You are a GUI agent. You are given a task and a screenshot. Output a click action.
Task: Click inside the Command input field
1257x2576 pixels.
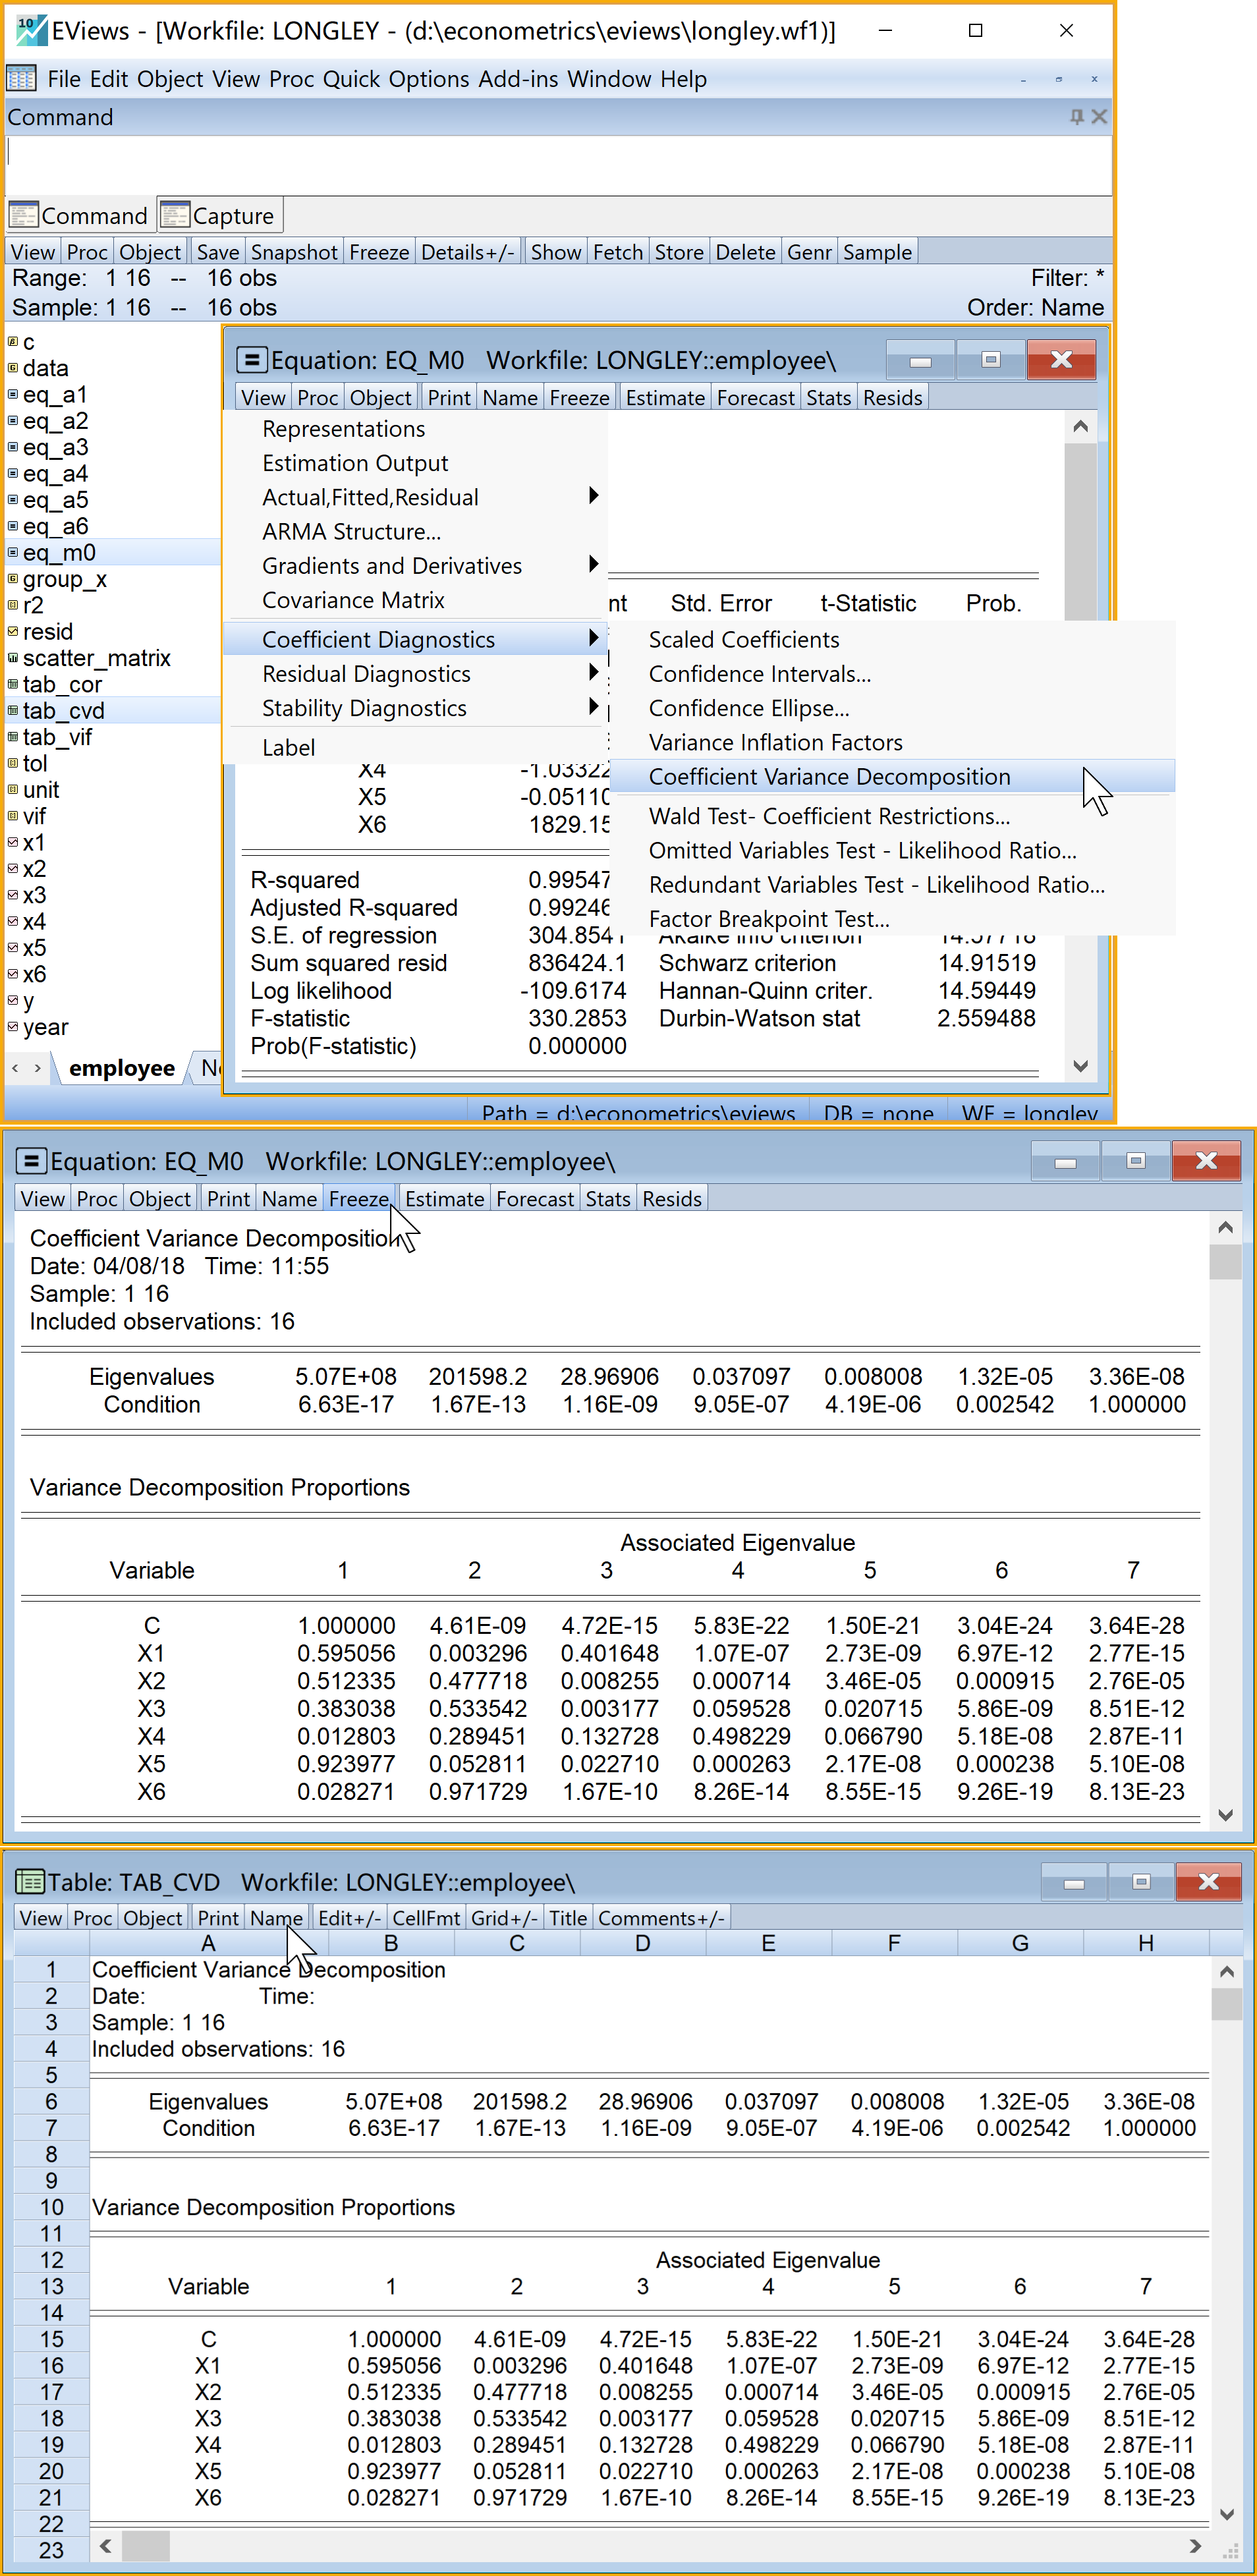click(558, 164)
